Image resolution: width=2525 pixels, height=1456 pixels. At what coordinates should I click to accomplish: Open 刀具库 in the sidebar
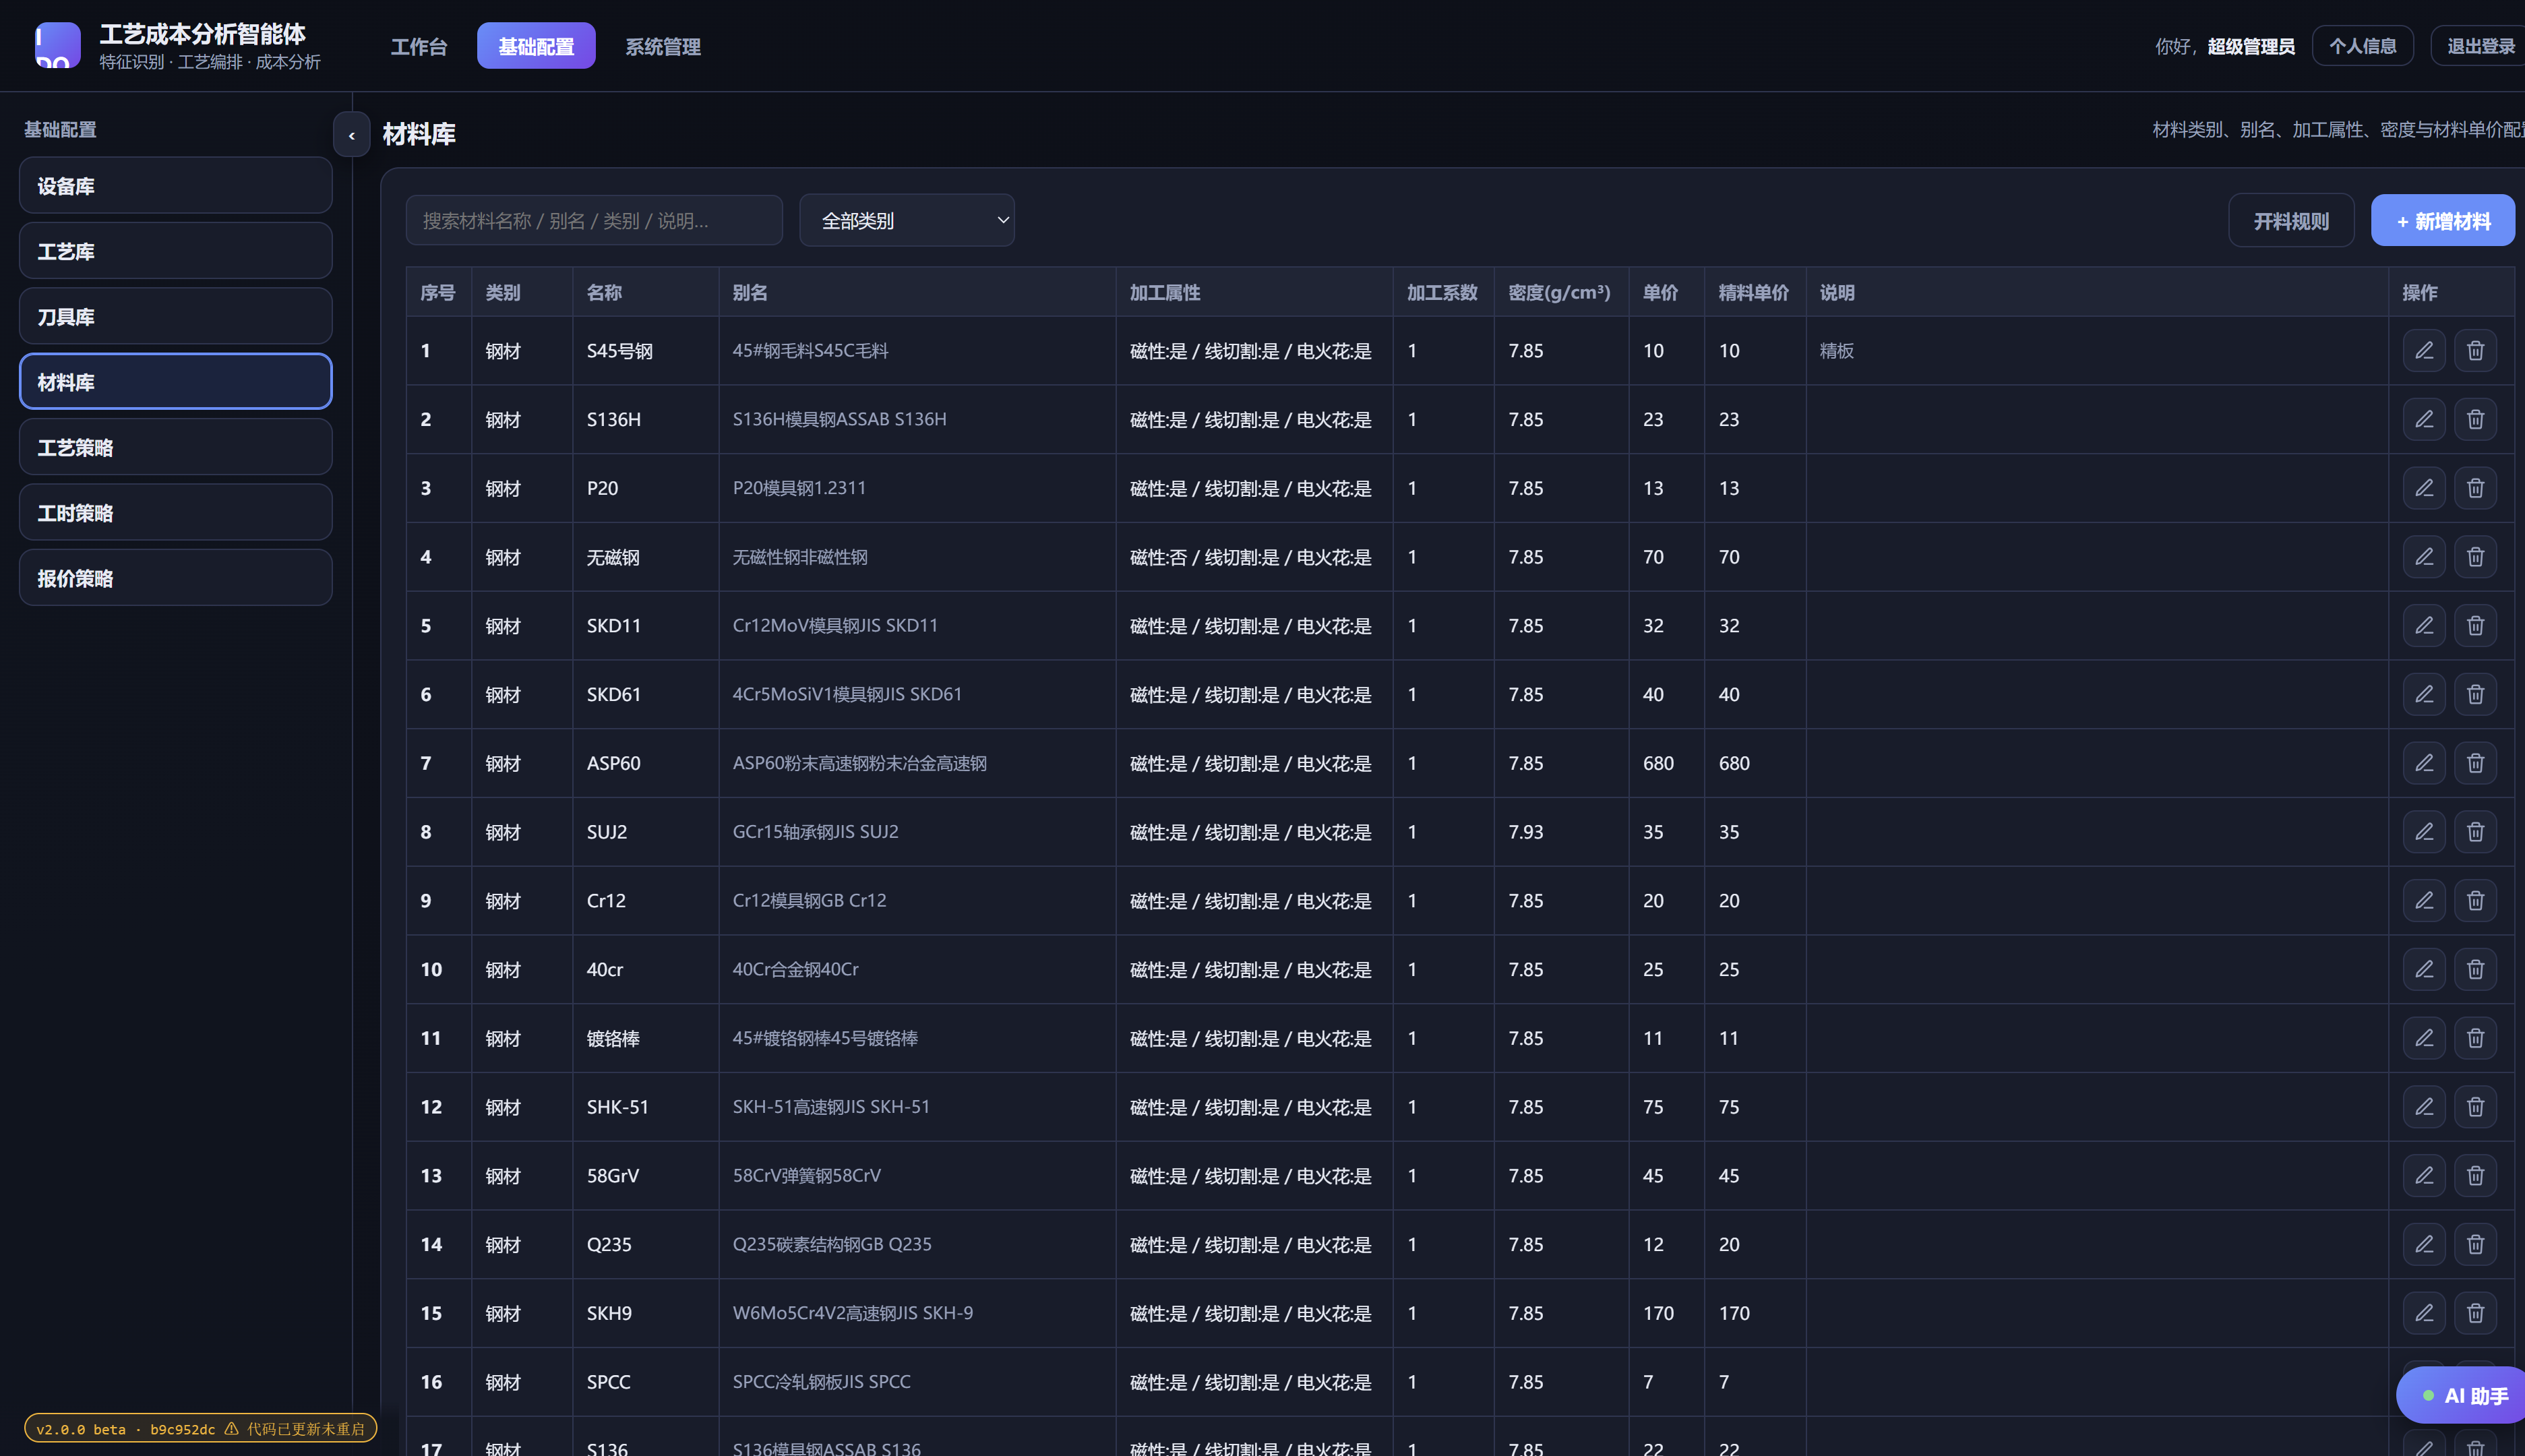tap(176, 317)
